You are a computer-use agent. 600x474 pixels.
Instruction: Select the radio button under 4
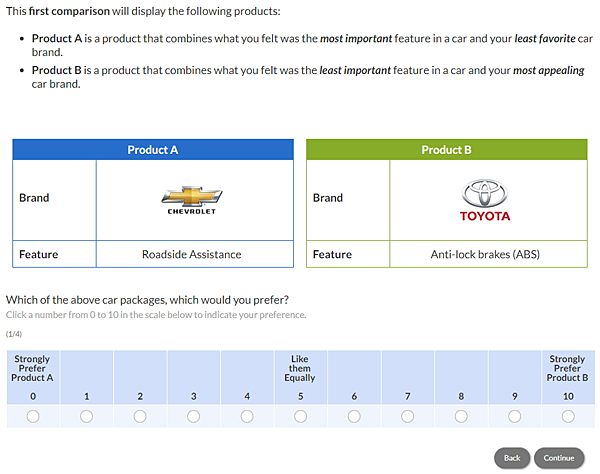tap(247, 416)
